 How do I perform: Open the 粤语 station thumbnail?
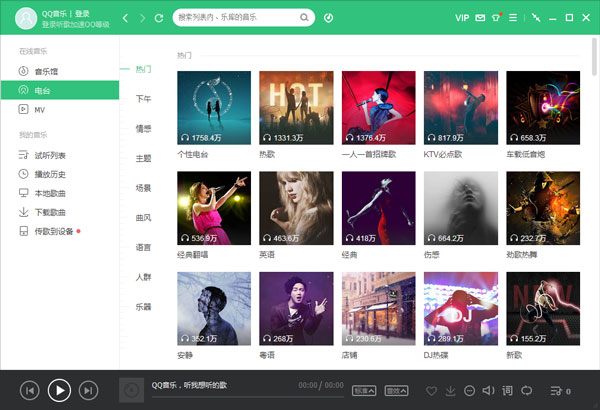click(296, 309)
